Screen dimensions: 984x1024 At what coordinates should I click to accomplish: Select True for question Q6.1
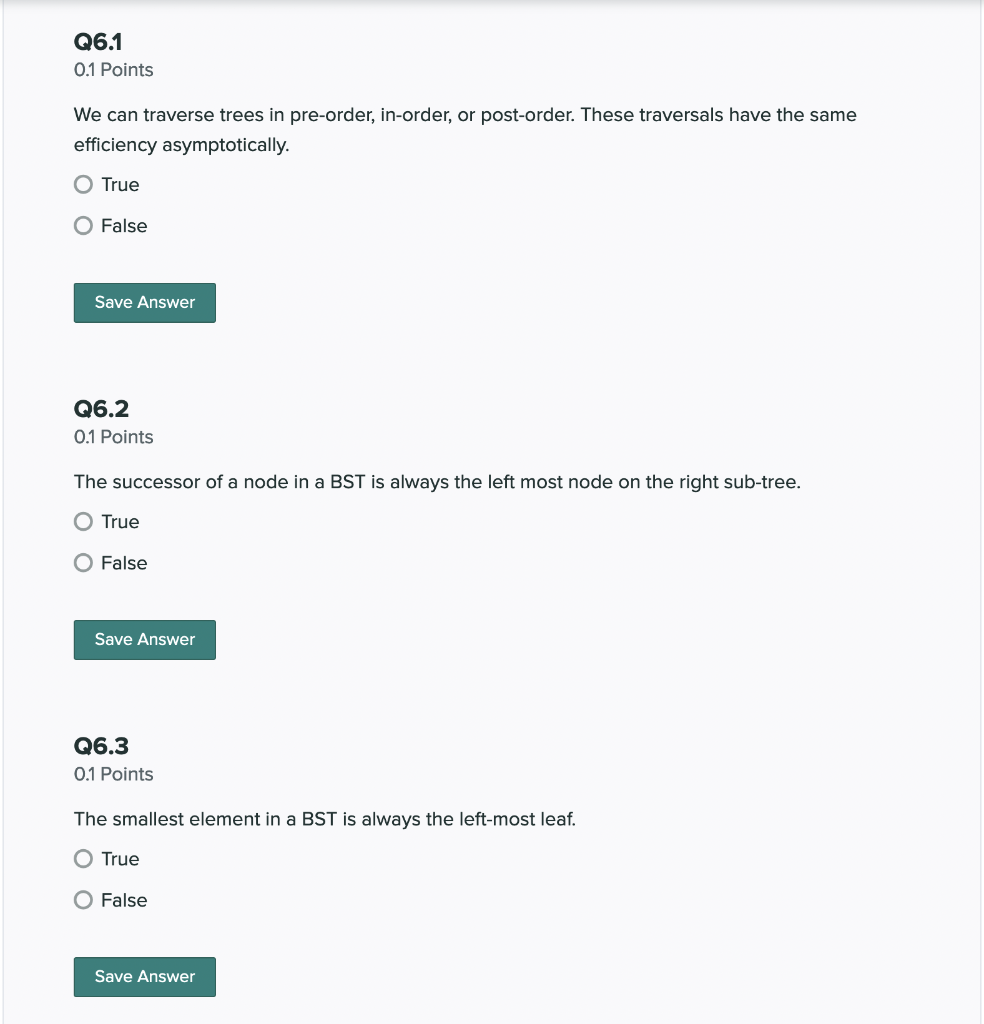point(82,184)
